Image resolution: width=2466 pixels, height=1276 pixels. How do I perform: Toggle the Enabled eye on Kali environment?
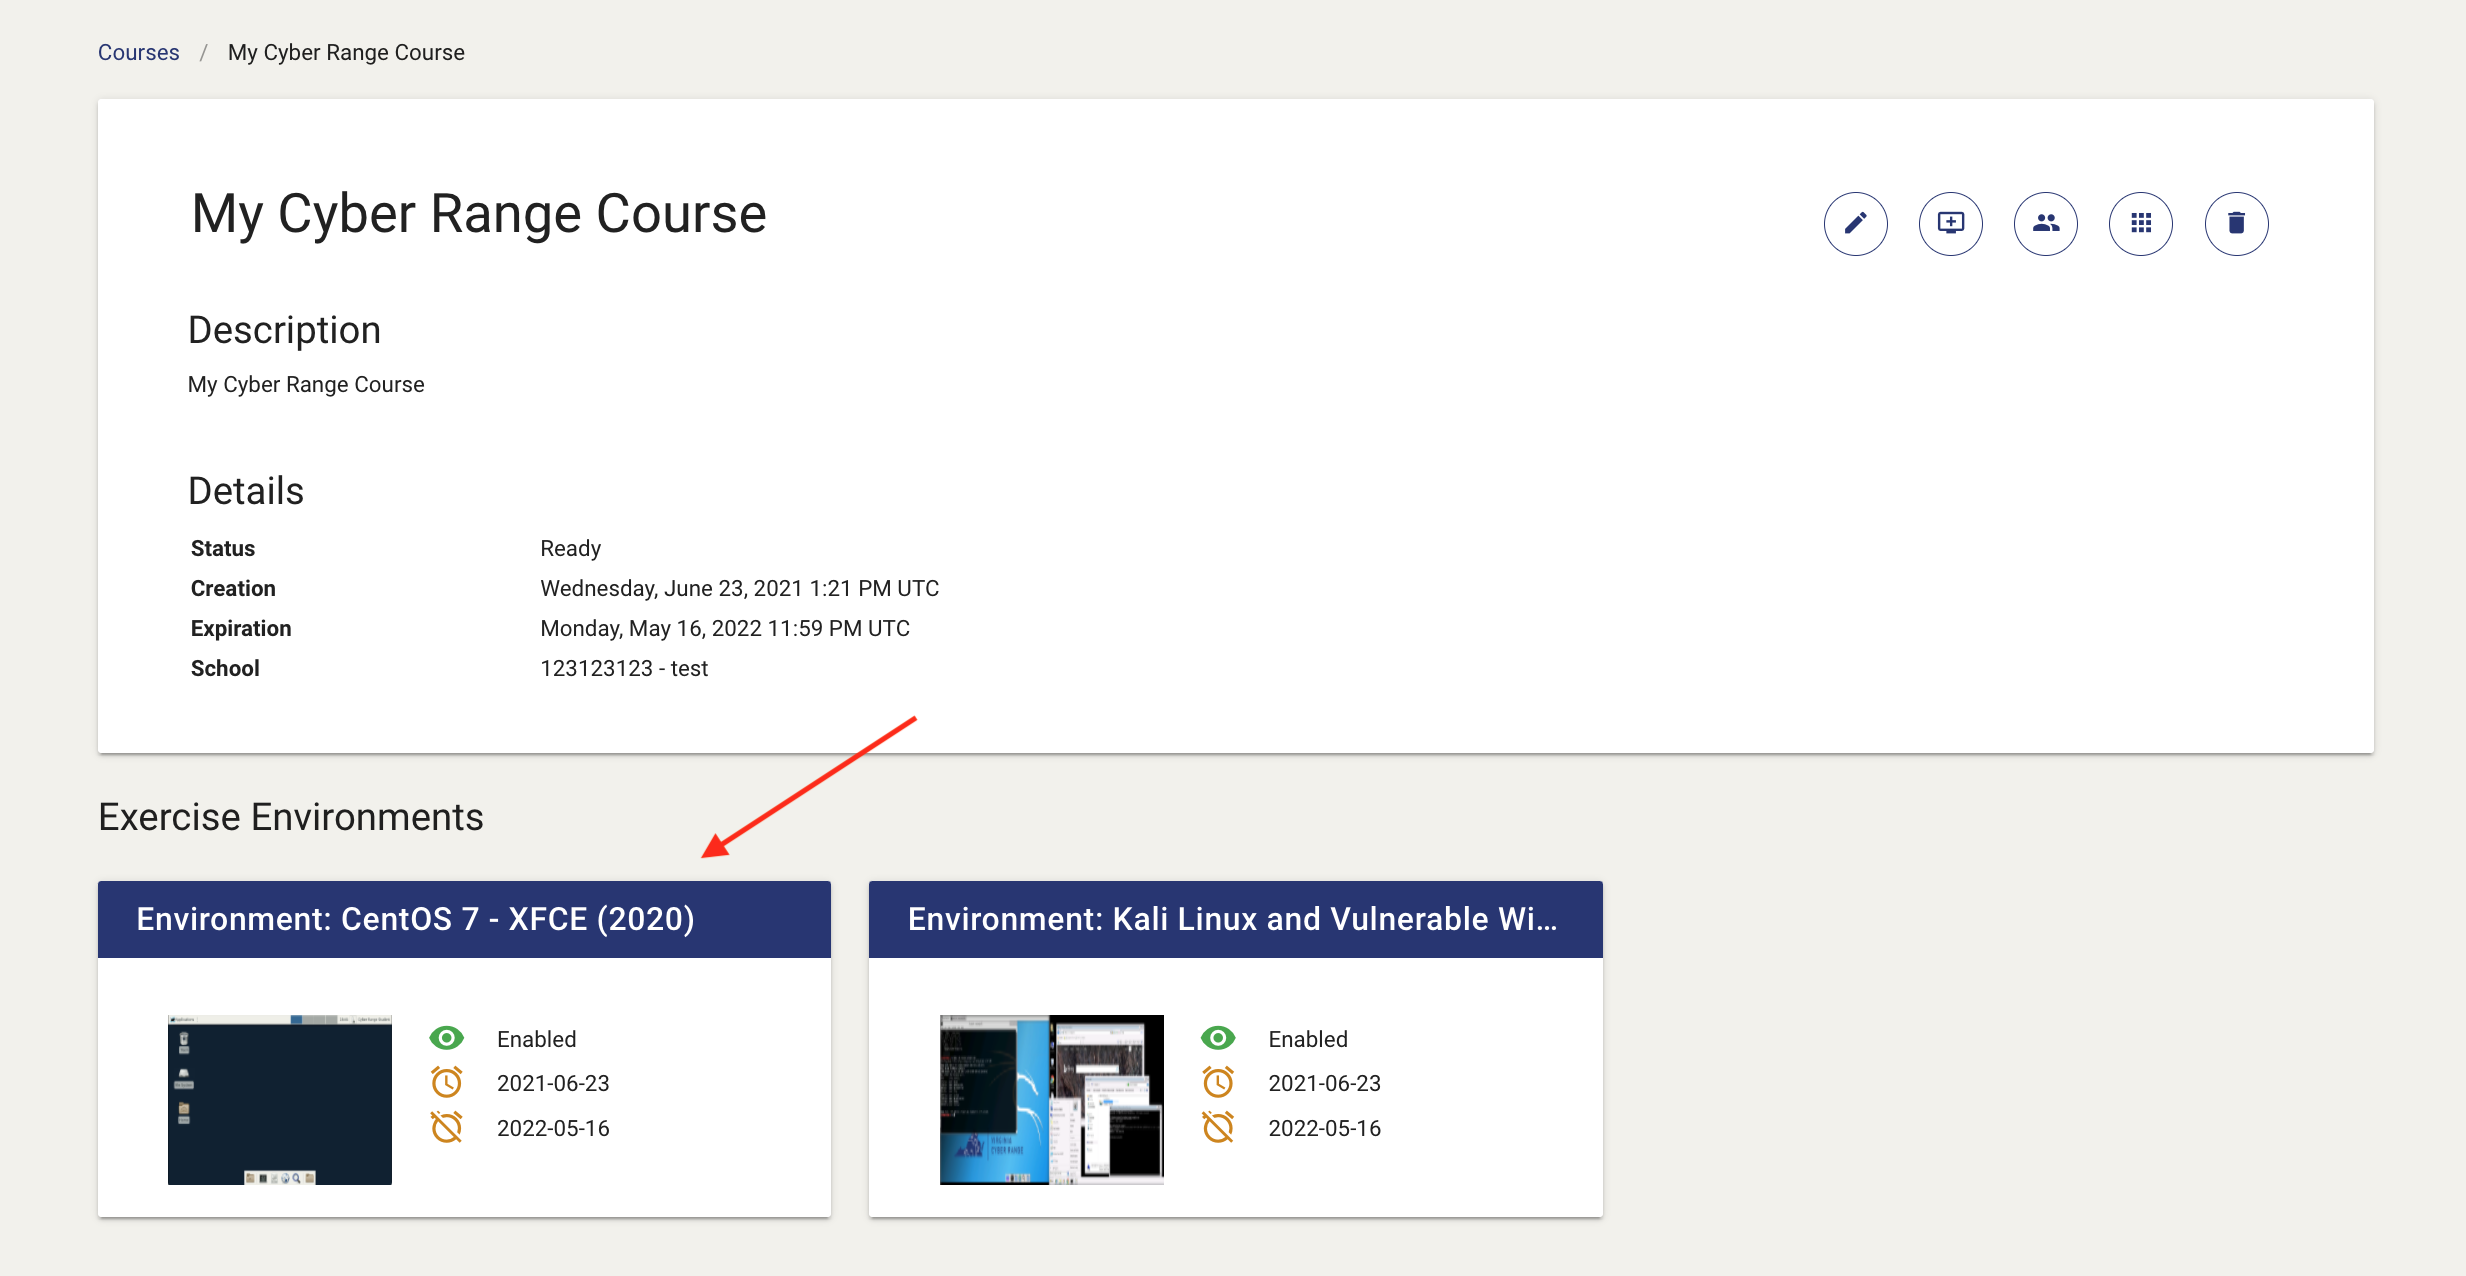tap(1218, 1038)
